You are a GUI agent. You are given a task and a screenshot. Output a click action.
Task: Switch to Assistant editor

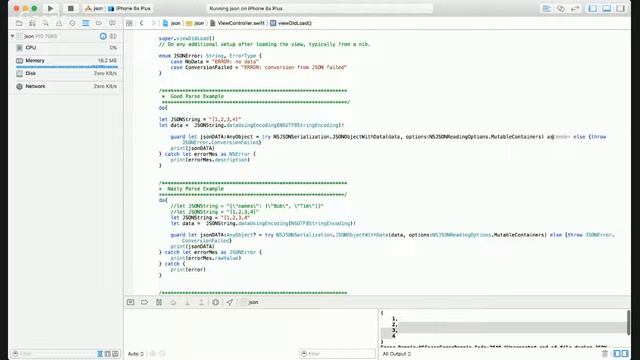561,8
